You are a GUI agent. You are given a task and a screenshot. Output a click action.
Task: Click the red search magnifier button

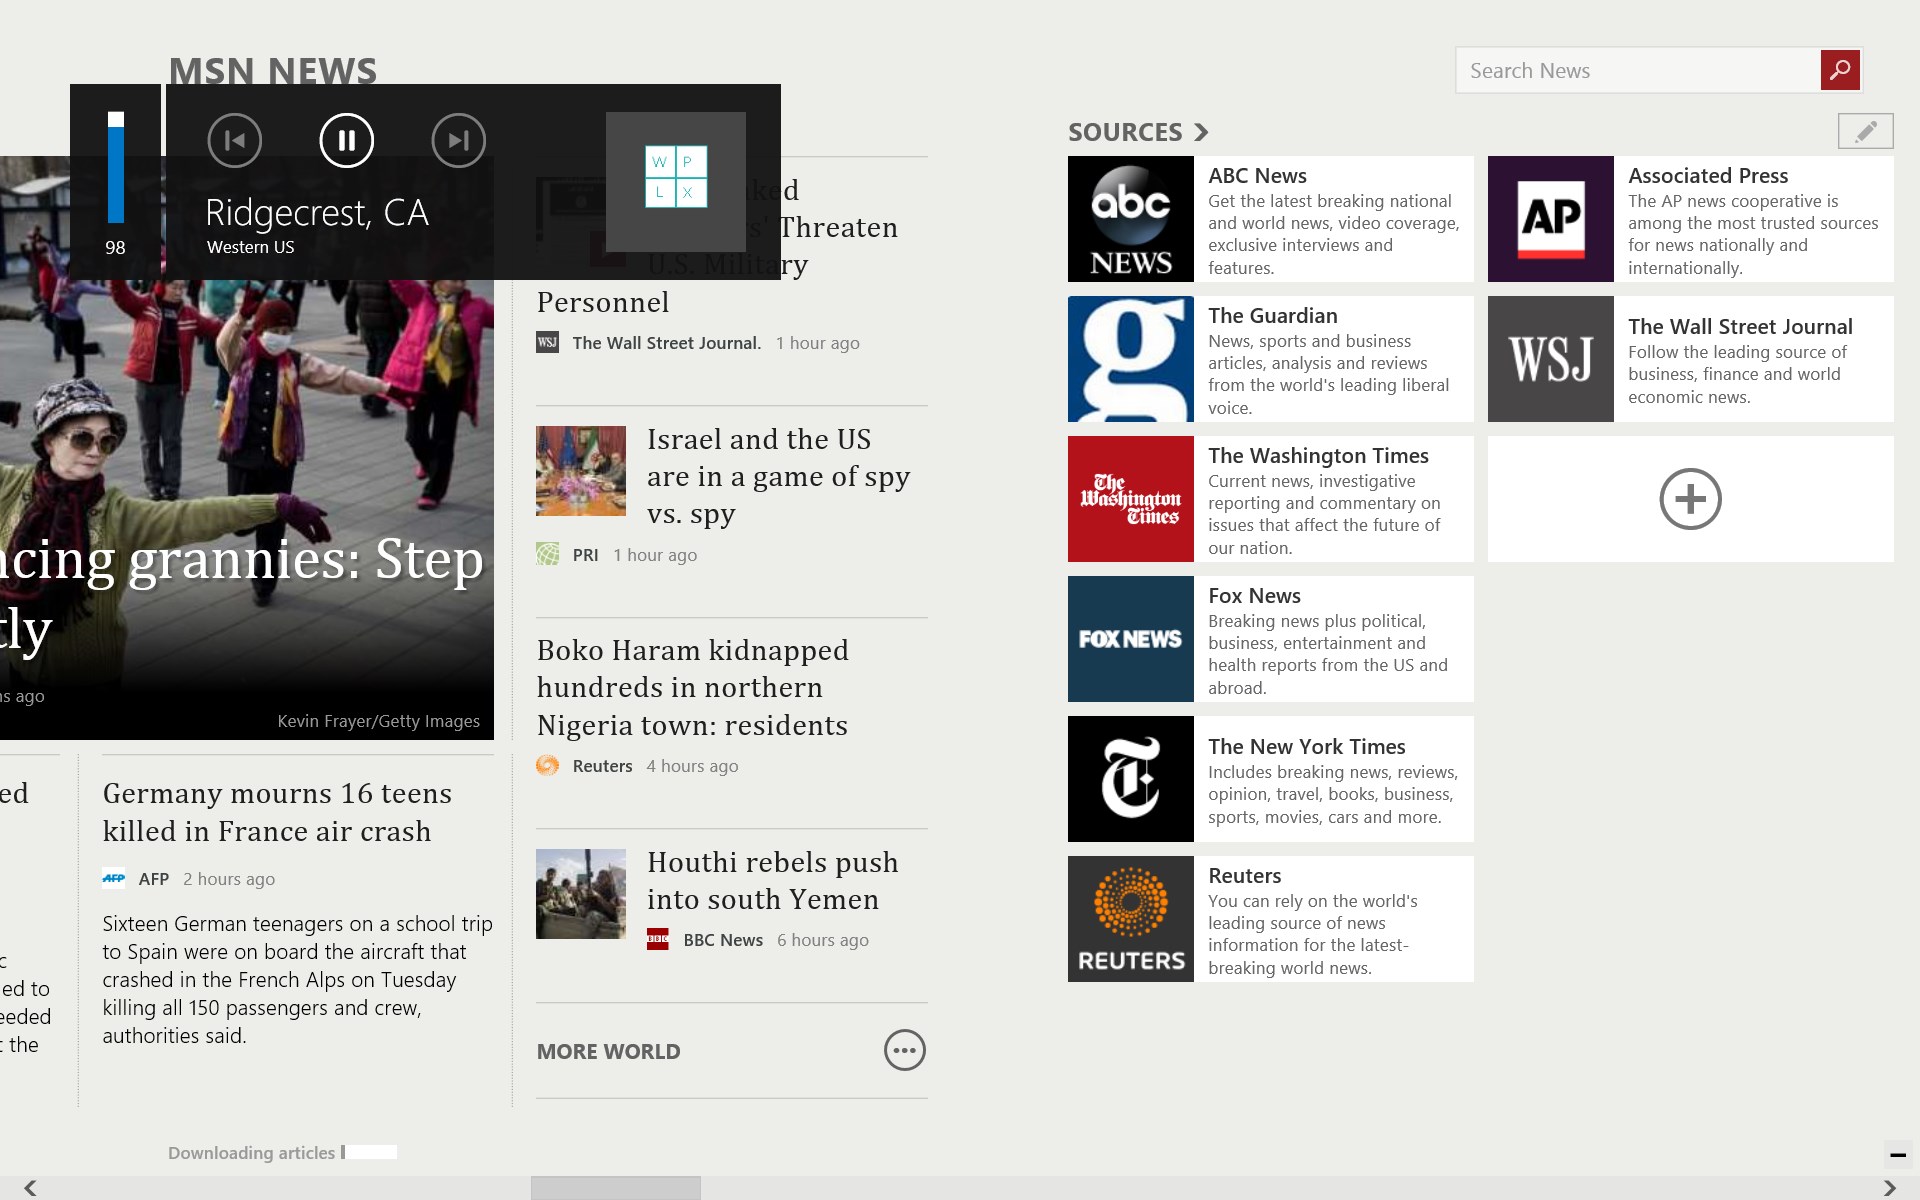1840,70
